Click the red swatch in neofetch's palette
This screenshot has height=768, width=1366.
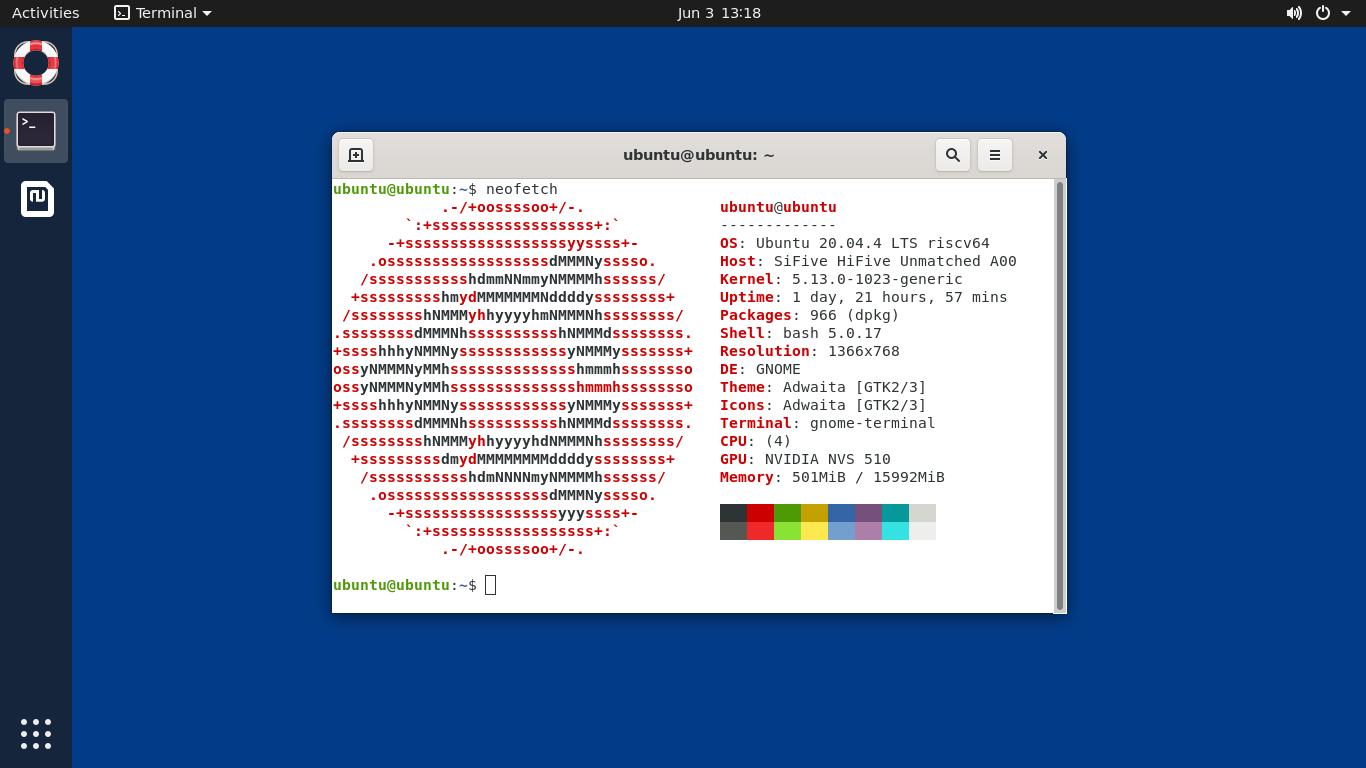coord(760,521)
